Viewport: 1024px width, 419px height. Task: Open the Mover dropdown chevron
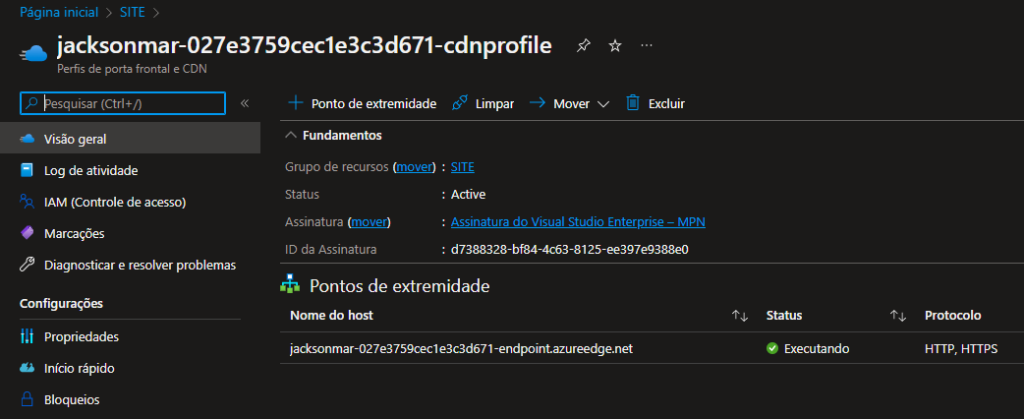coord(603,104)
